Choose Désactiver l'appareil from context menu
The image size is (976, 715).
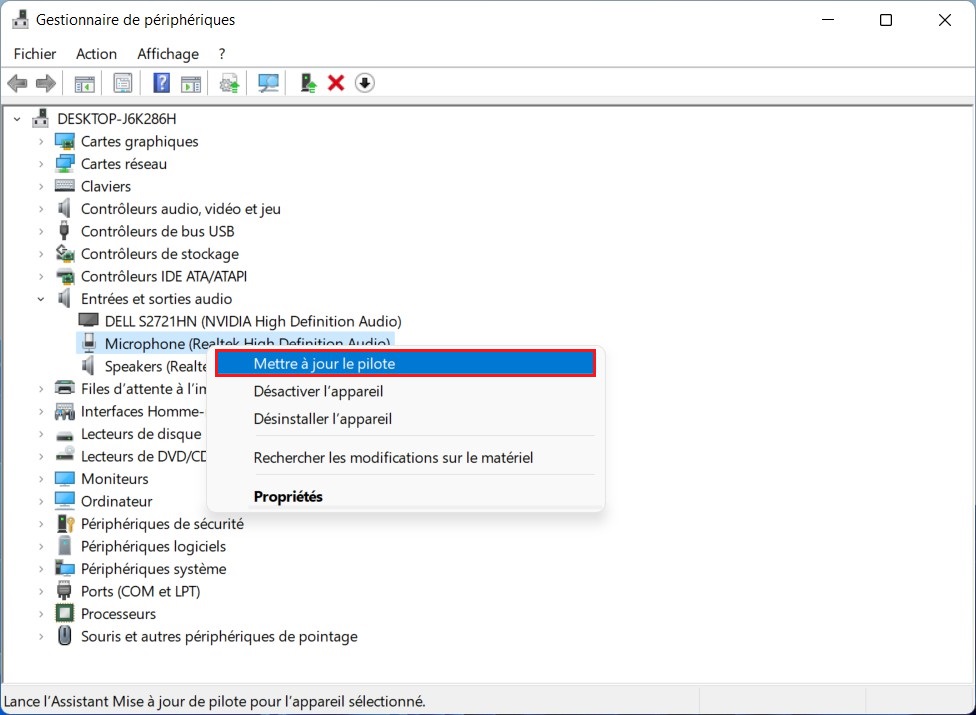click(x=318, y=391)
